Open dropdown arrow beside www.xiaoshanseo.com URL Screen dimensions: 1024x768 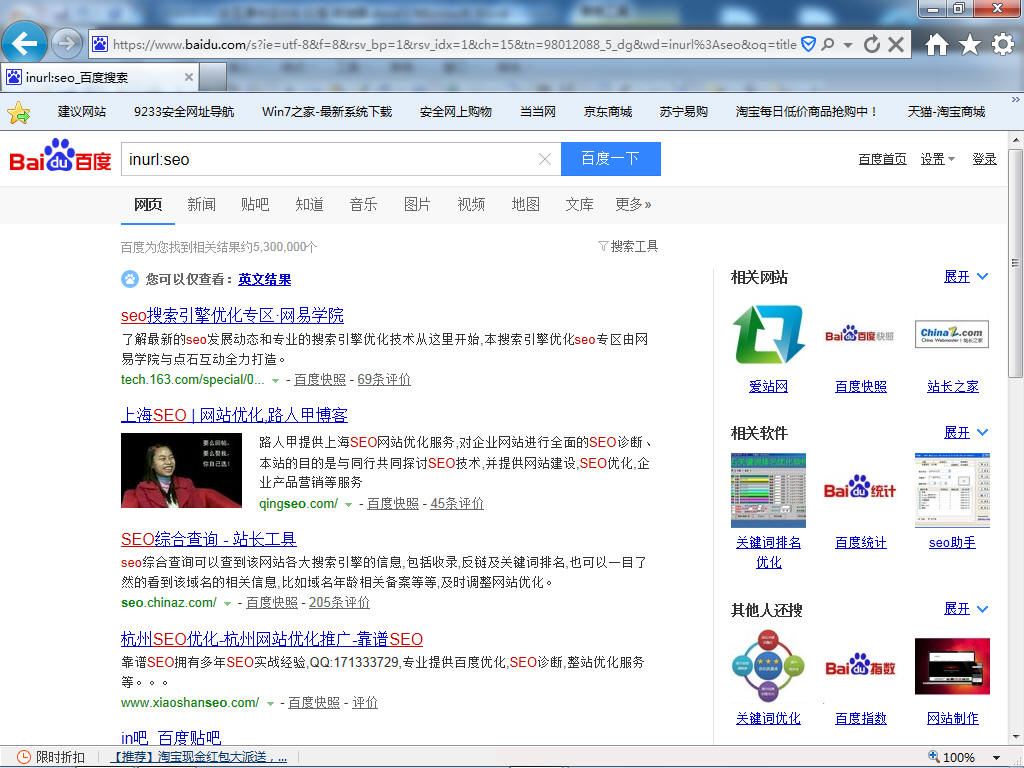(270, 704)
